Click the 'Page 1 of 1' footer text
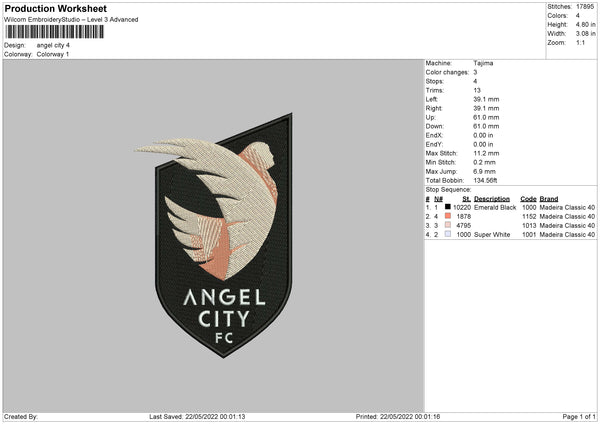 coord(579,417)
